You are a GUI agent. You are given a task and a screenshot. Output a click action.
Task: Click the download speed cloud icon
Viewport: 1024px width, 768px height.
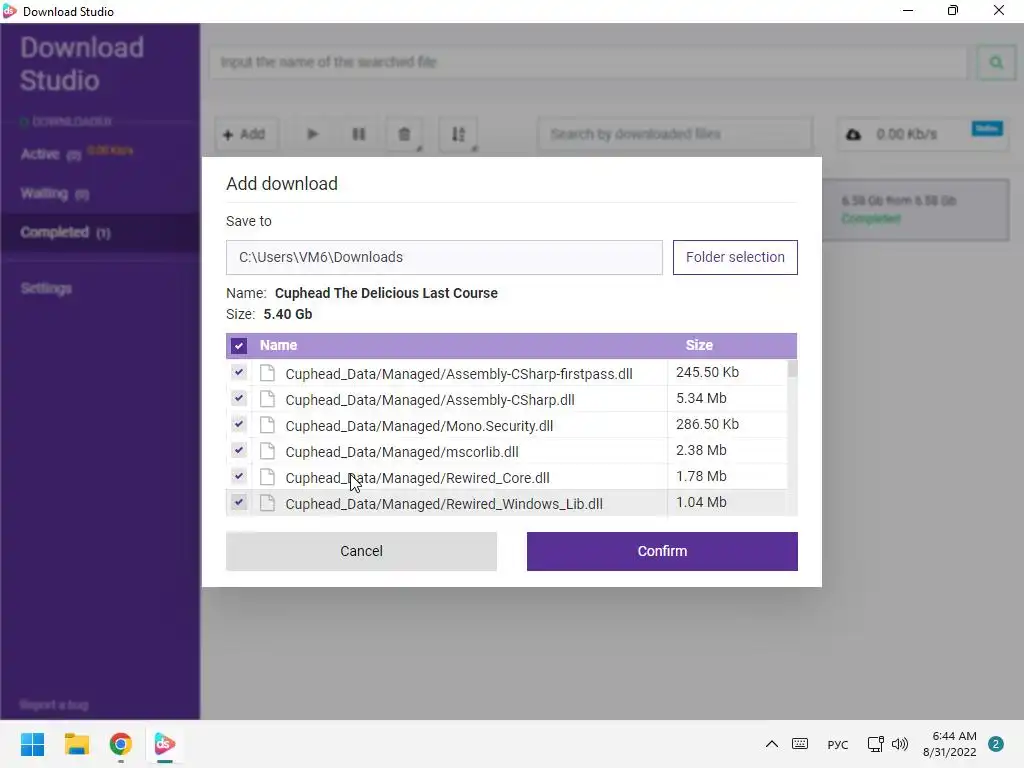pos(854,135)
